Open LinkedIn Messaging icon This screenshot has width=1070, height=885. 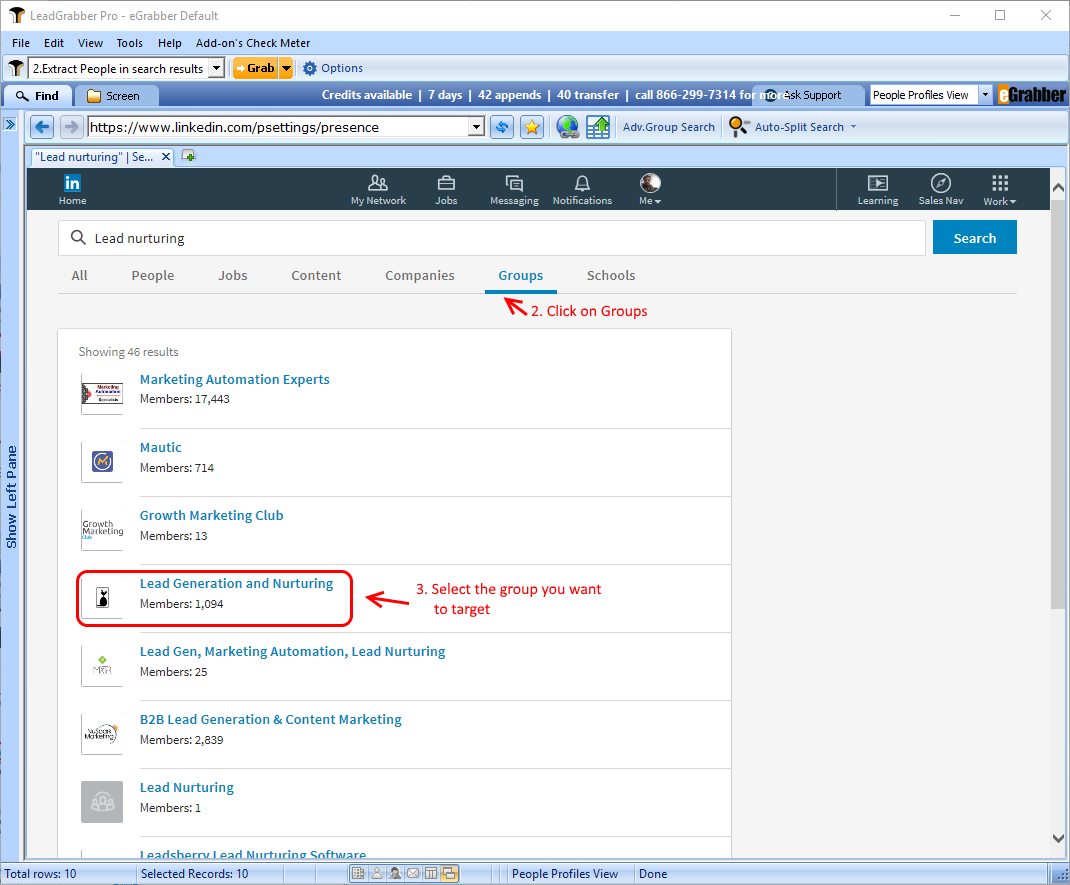coord(515,189)
